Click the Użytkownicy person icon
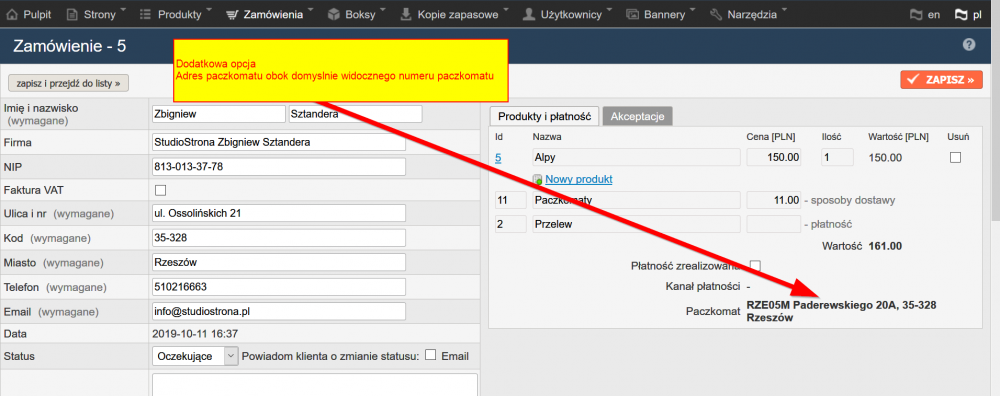This screenshot has width=1000, height=396. pos(528,13)
